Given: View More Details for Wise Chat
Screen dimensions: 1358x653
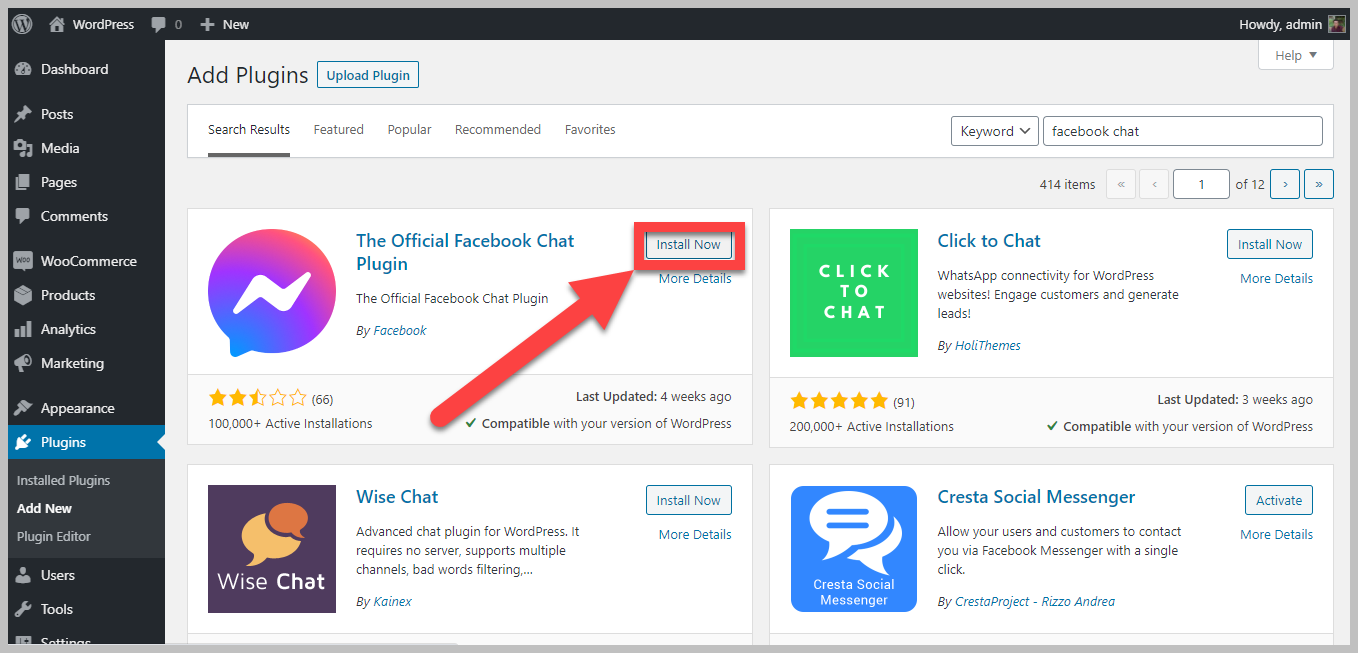Looking at the screenshot, I should point(695,535).
